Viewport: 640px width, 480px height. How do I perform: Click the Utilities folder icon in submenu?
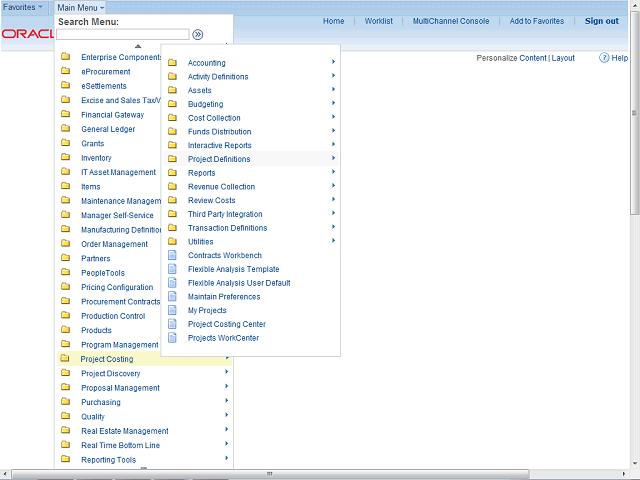(172, 241)
